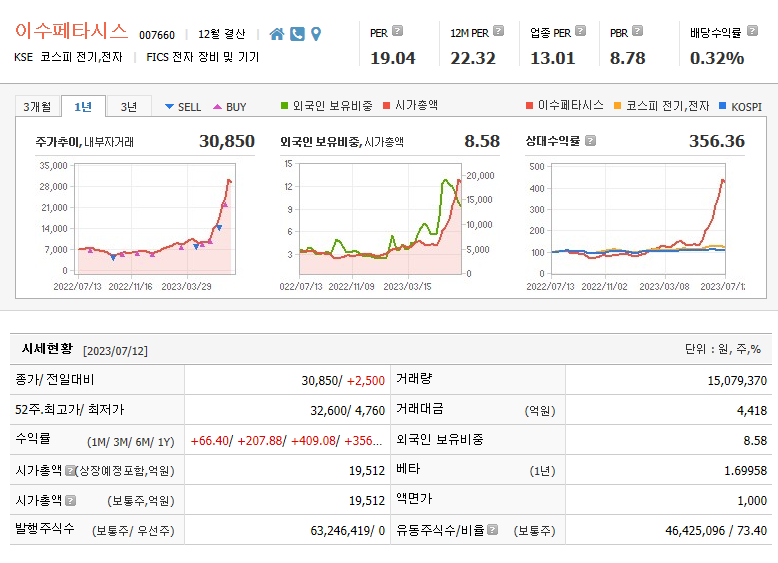
Task: Click help icon beside 시가총액 (상장예정포함,억원)
Action: [70, 470]
